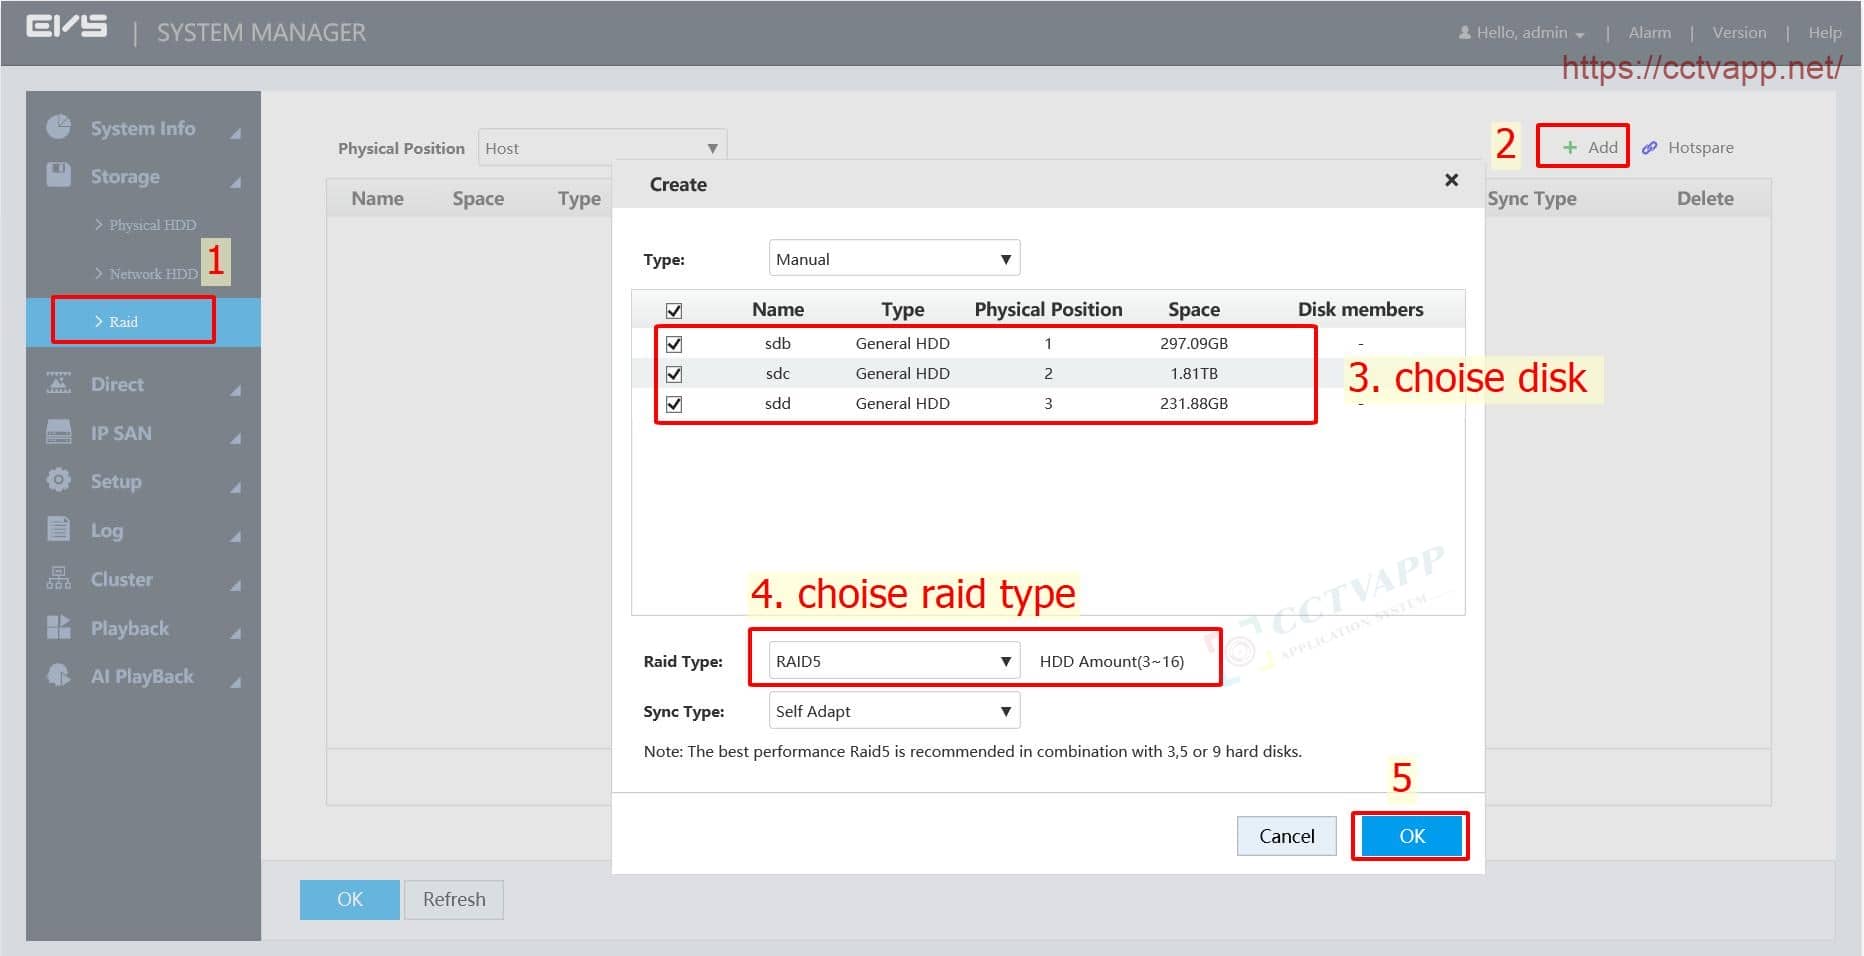Click the Log document icon
The width and height of the screenshot is (1864, 956).
59,529
